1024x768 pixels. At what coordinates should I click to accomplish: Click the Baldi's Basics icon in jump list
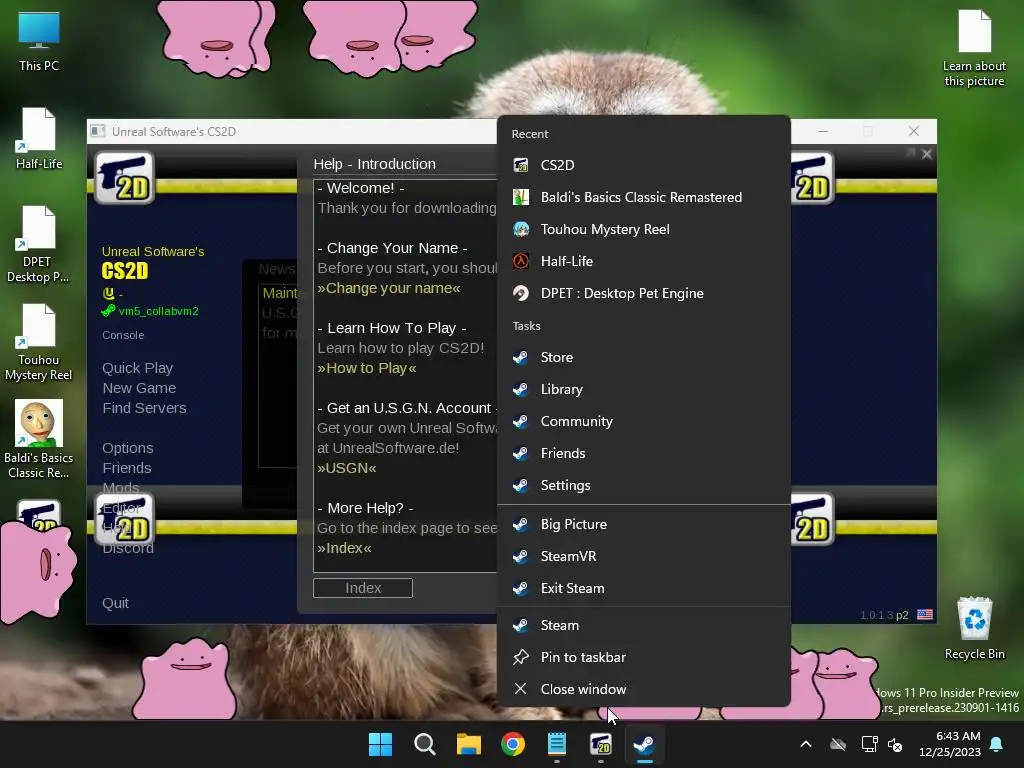tap(520, 197)
